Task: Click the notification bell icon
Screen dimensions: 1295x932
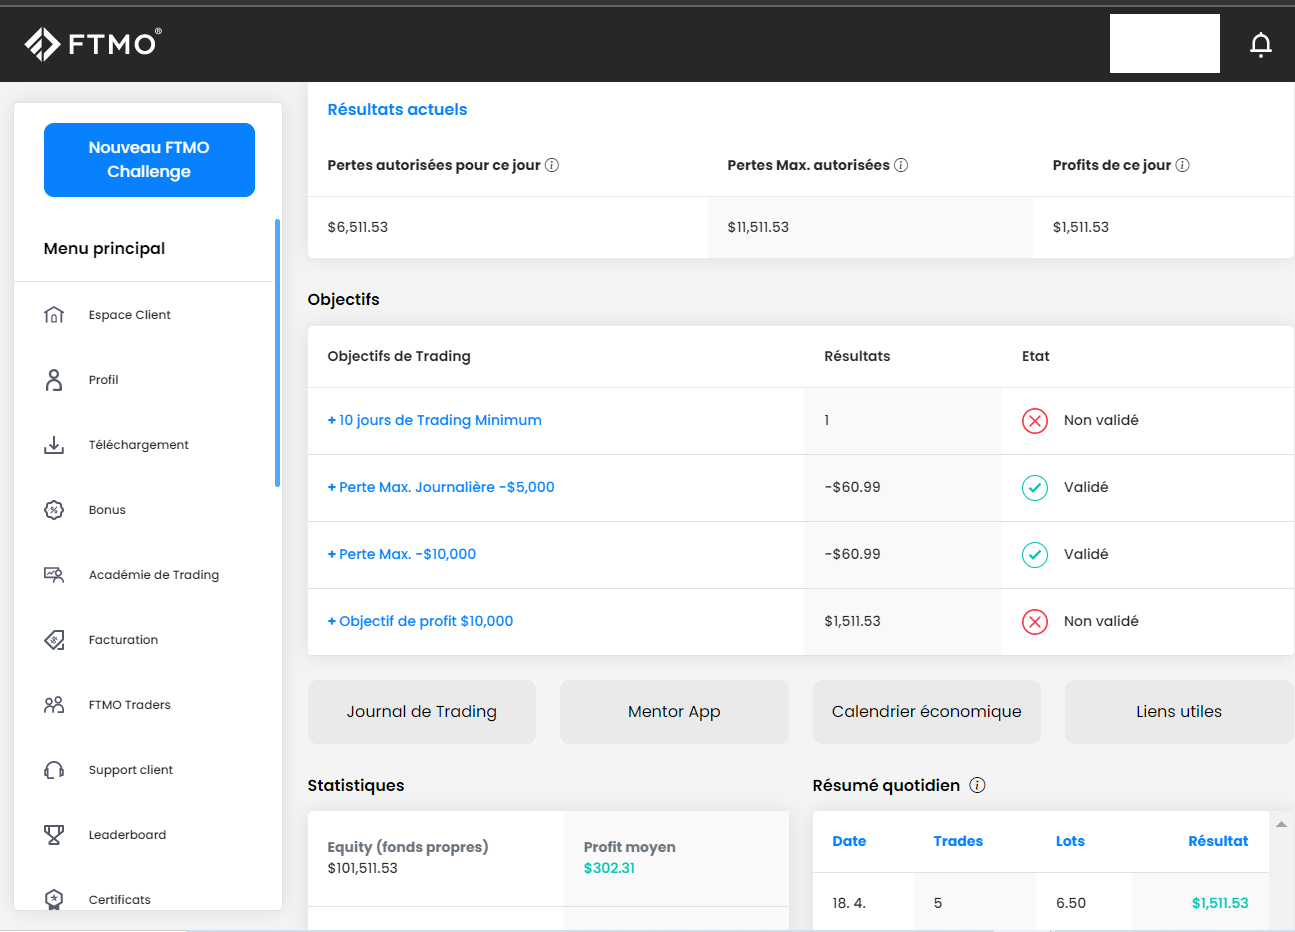Action: pyautogui.click(x=1261, y=44)
